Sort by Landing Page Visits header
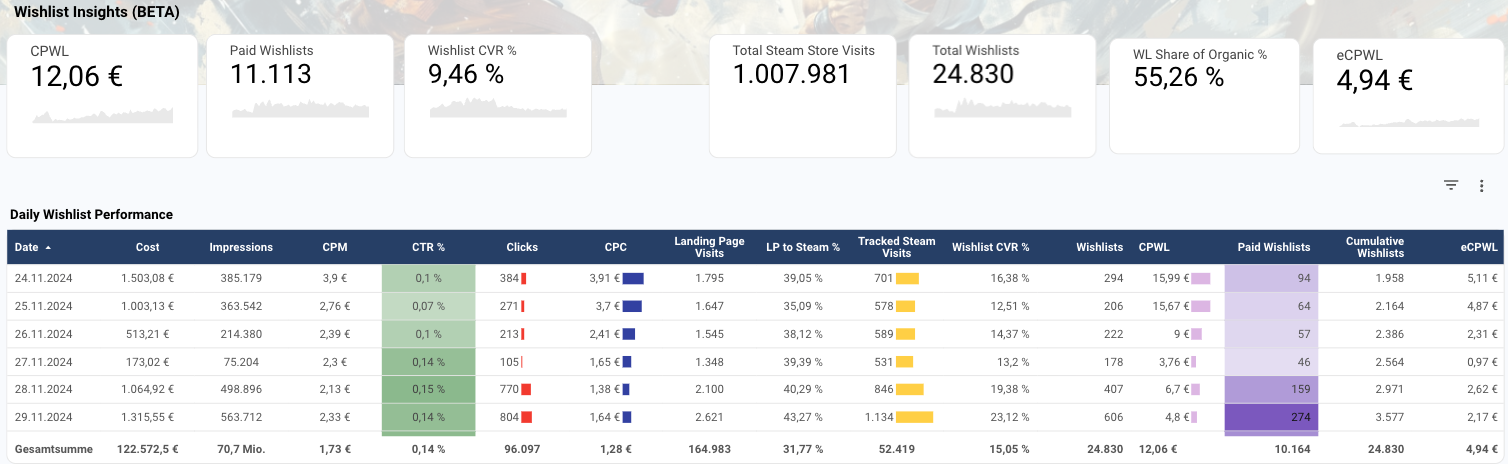Viewport: 1508px width, 464px height. (x=709, y=247)
